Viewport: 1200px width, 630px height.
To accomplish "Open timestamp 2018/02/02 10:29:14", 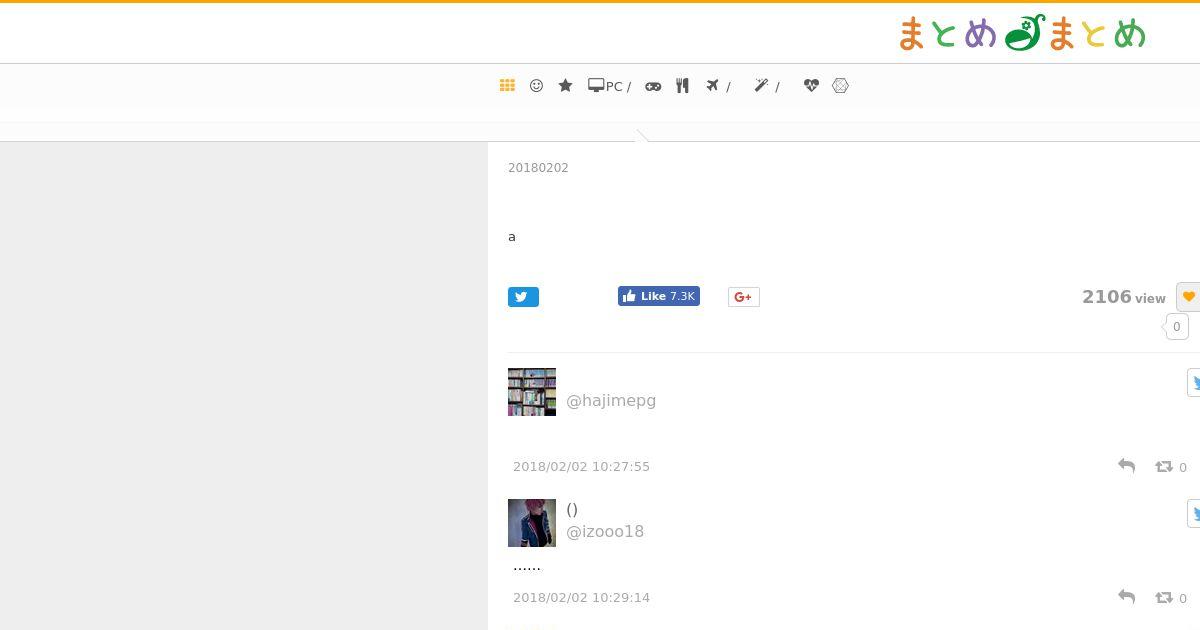I will [581, 598].
